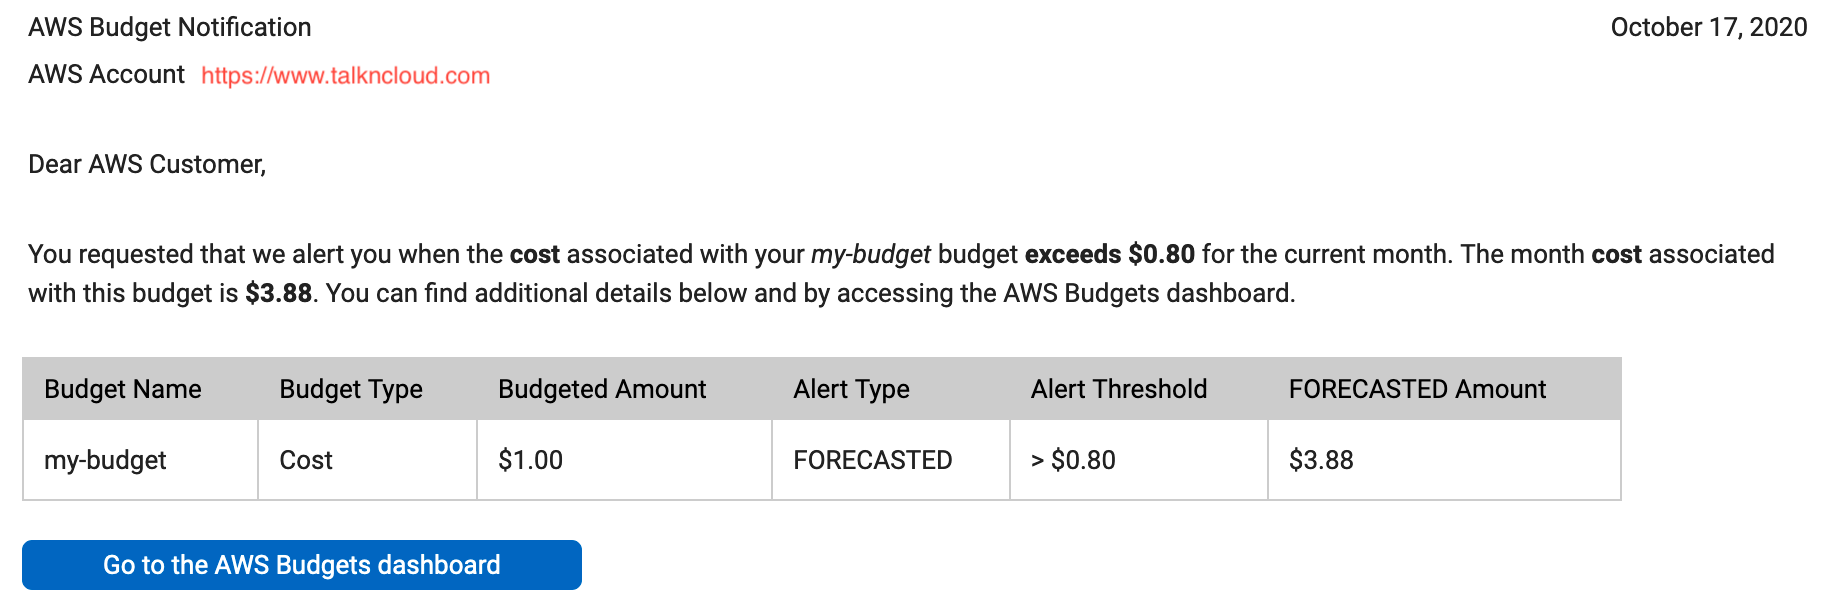Go to the AWS Budgets dashboard button

tap(302, 565)
